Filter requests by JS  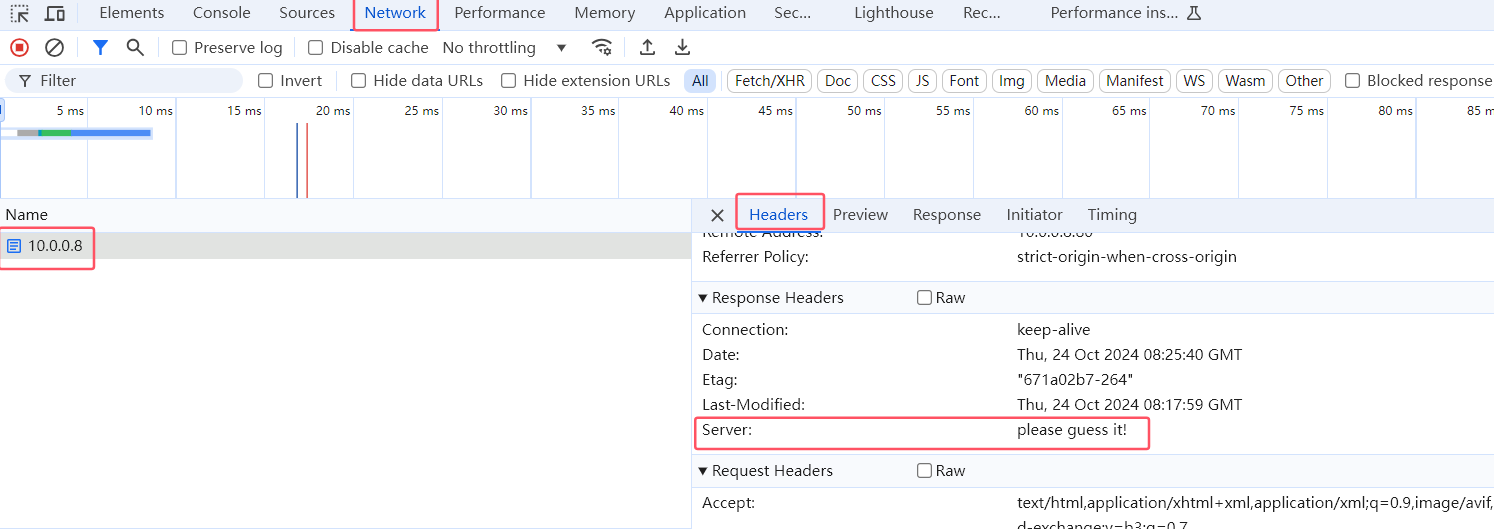pos(922,81)
